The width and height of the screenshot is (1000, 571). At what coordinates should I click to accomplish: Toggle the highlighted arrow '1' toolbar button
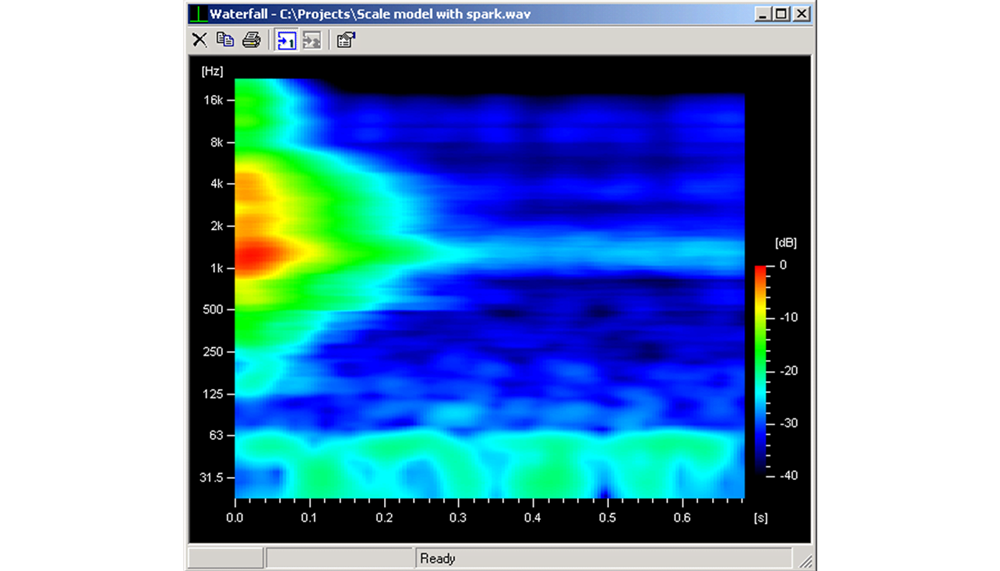pyautogui.click(x=287, y=40)
